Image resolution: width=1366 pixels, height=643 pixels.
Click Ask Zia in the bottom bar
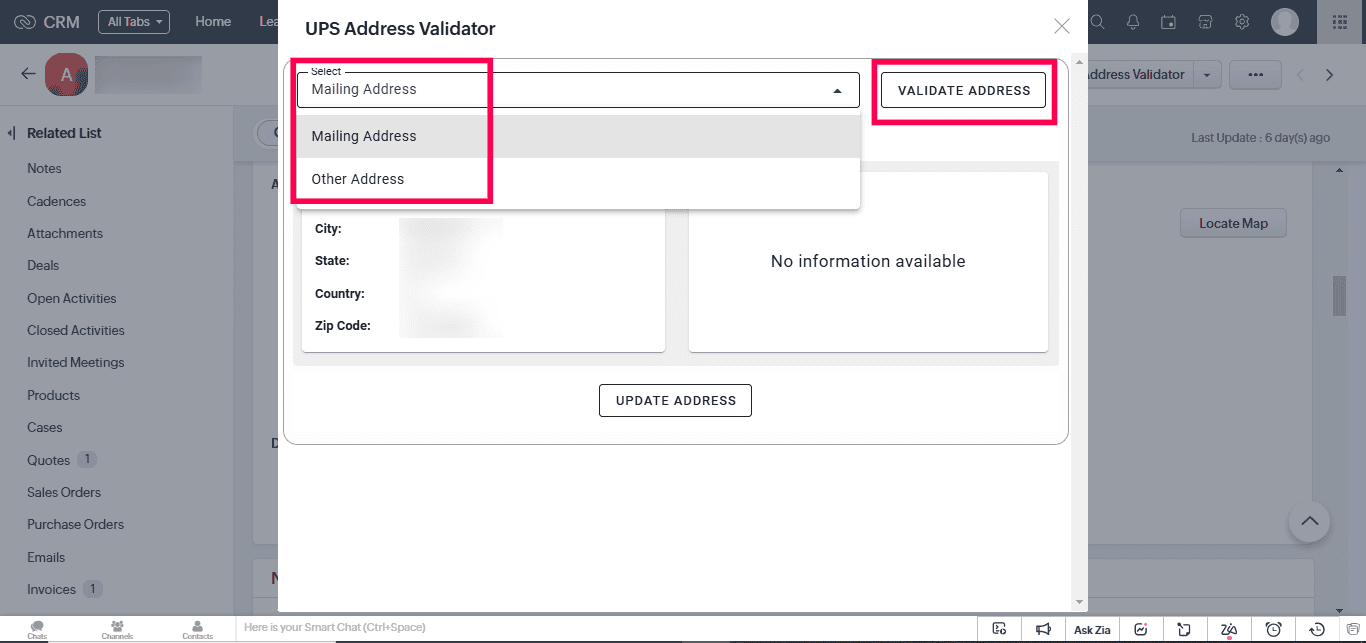(x=1092, y=629)
